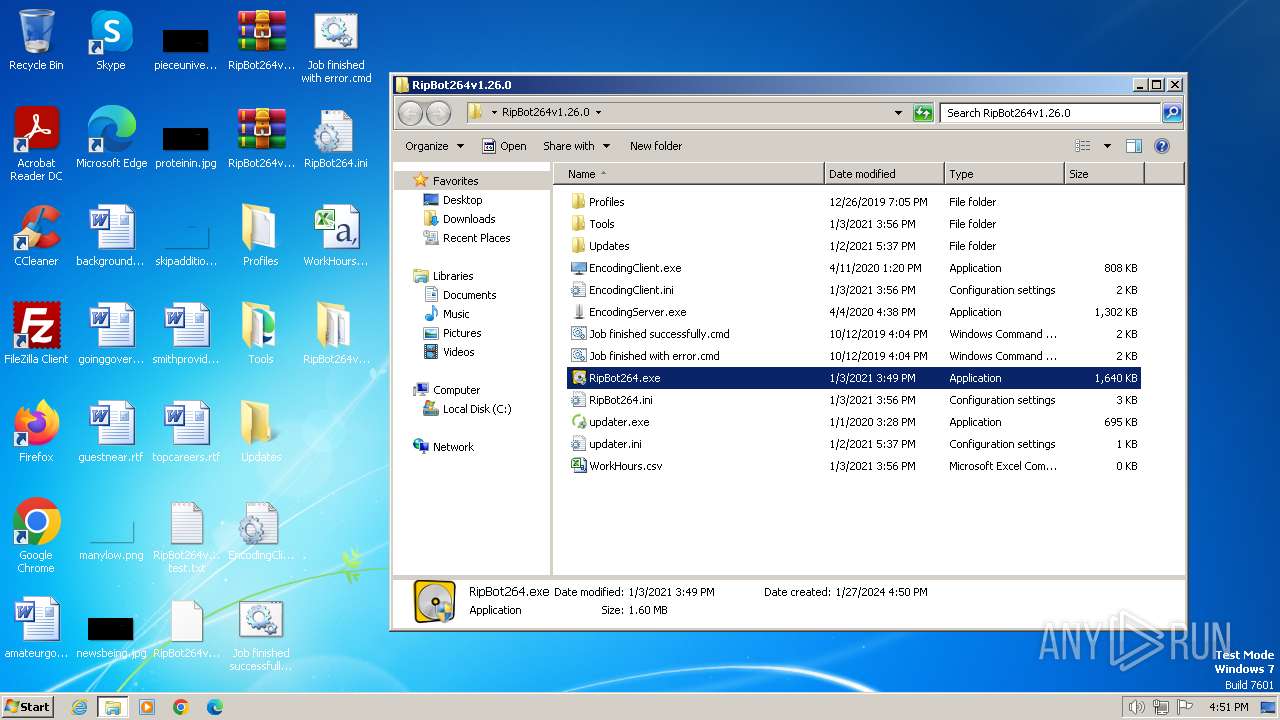Select updater.exe application

(853, 422)
